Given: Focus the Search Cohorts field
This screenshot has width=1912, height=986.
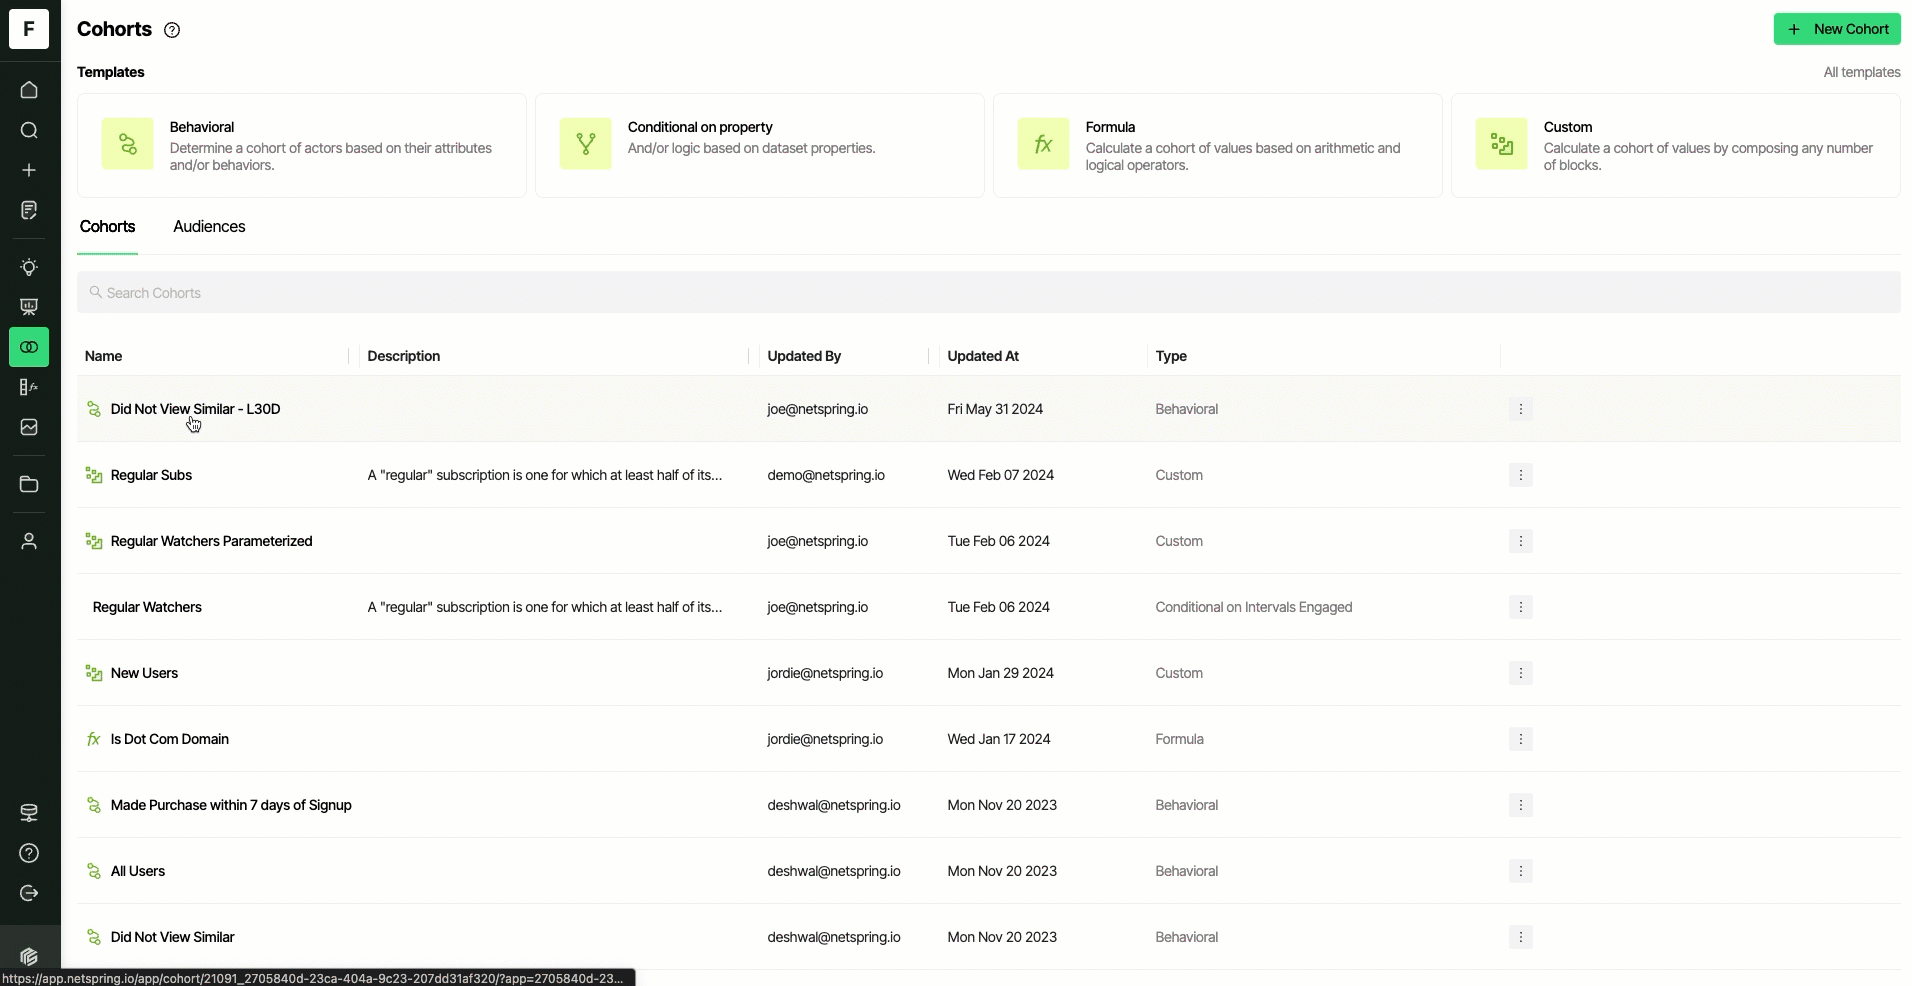Looking at the screenshot, I should click(989, 293).
